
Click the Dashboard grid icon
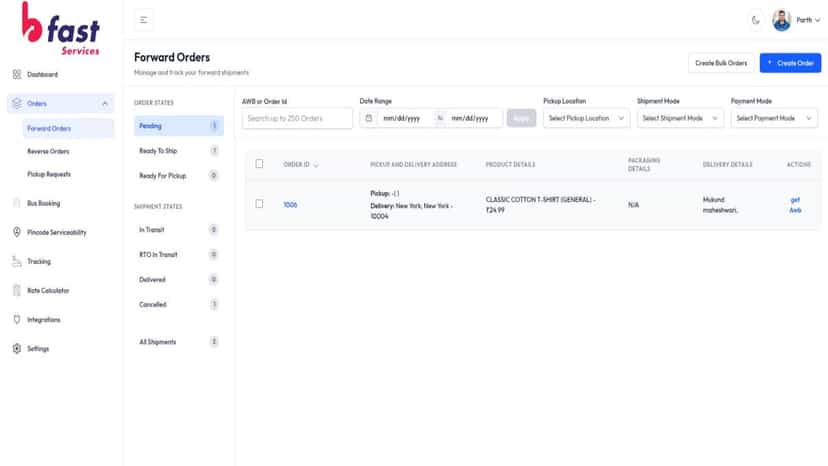[17, 74]
